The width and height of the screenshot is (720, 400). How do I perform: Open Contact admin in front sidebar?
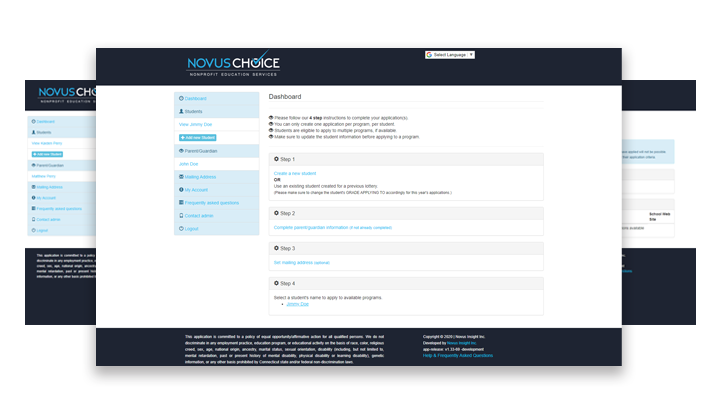[216, 215]
